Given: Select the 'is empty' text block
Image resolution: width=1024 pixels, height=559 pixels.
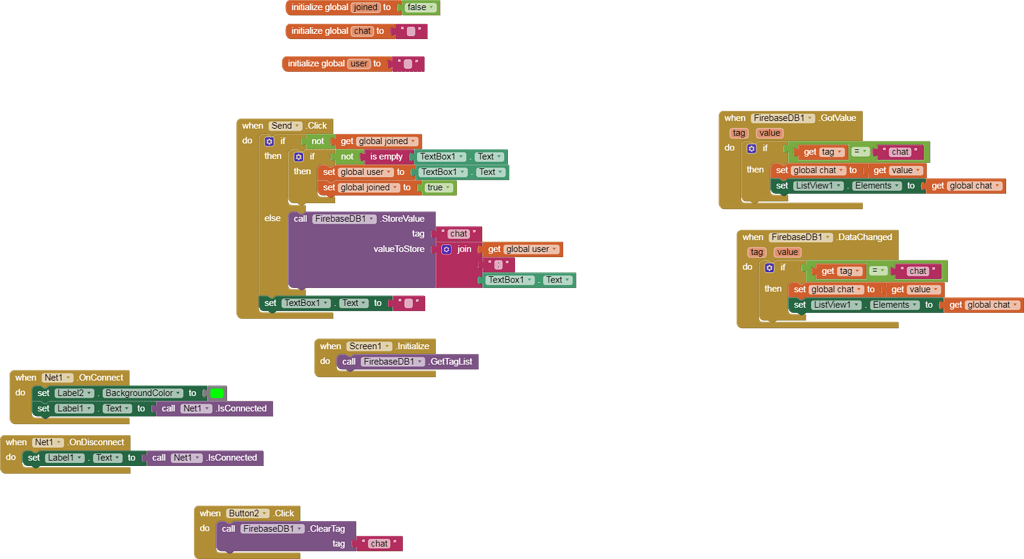Looking at the screenshot, I should pos(387,157).
